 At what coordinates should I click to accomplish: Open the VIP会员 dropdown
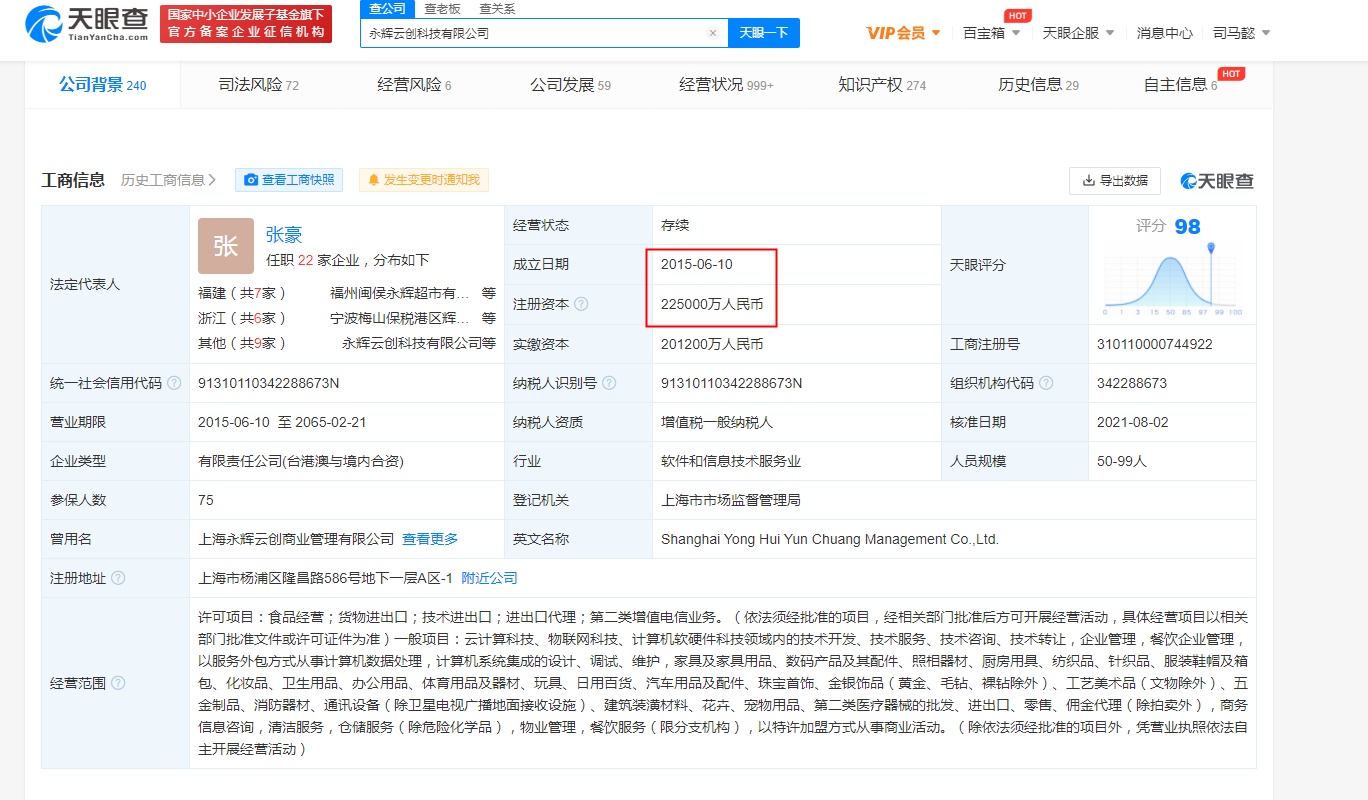point(903,33)
